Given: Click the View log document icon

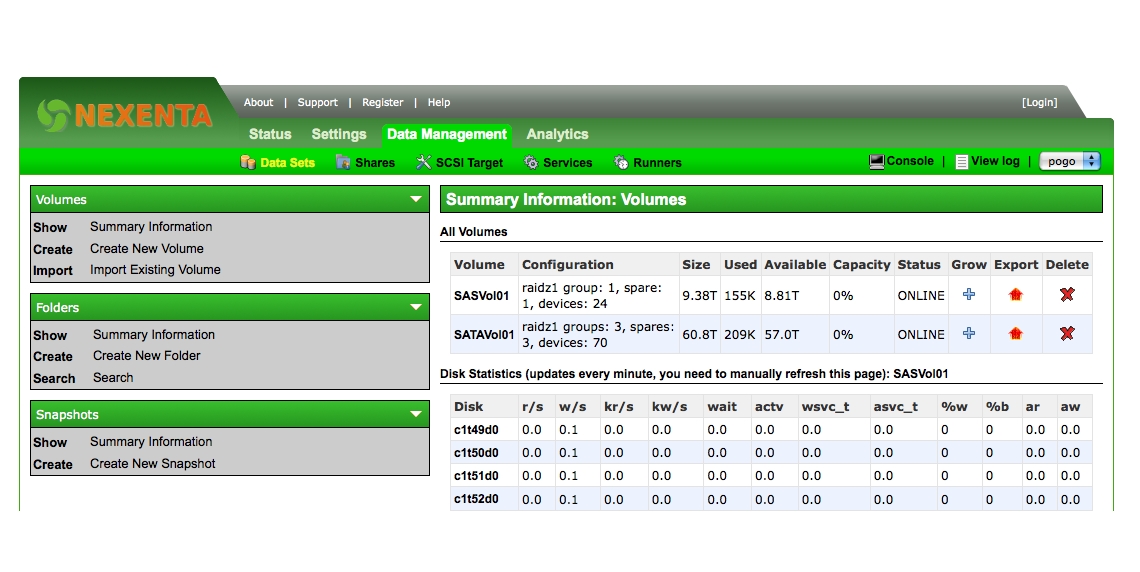Looking at the screenshot, I should pyautogui.click(x=961, y=161).
